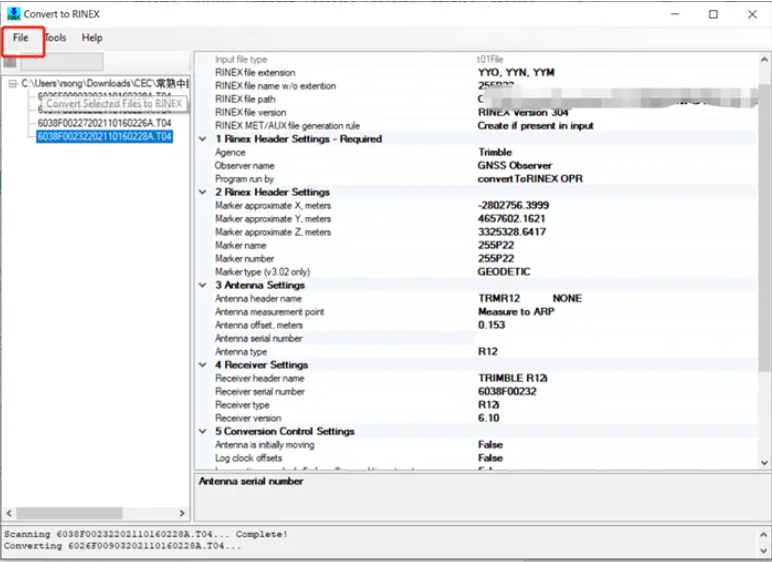Select the Receiver type row label
This screenshot has width=772, height=562.
242,405
